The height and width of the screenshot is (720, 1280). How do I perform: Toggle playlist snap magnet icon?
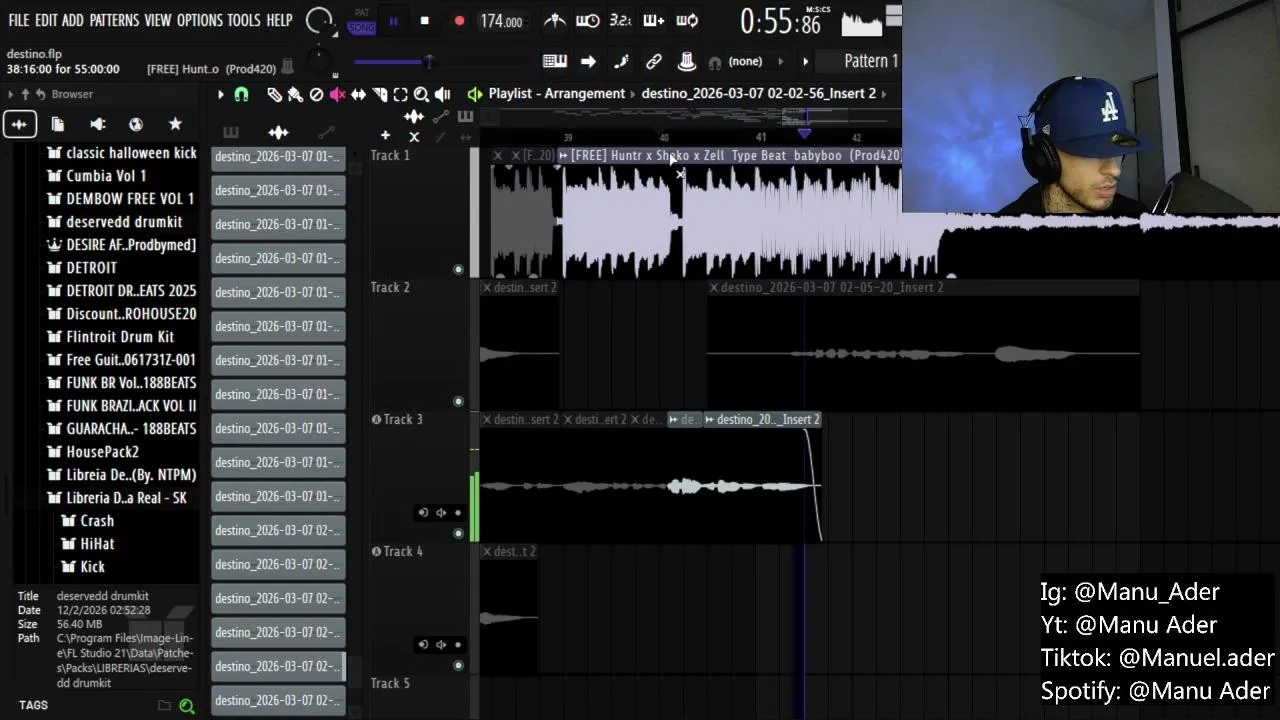click(241, 94)
